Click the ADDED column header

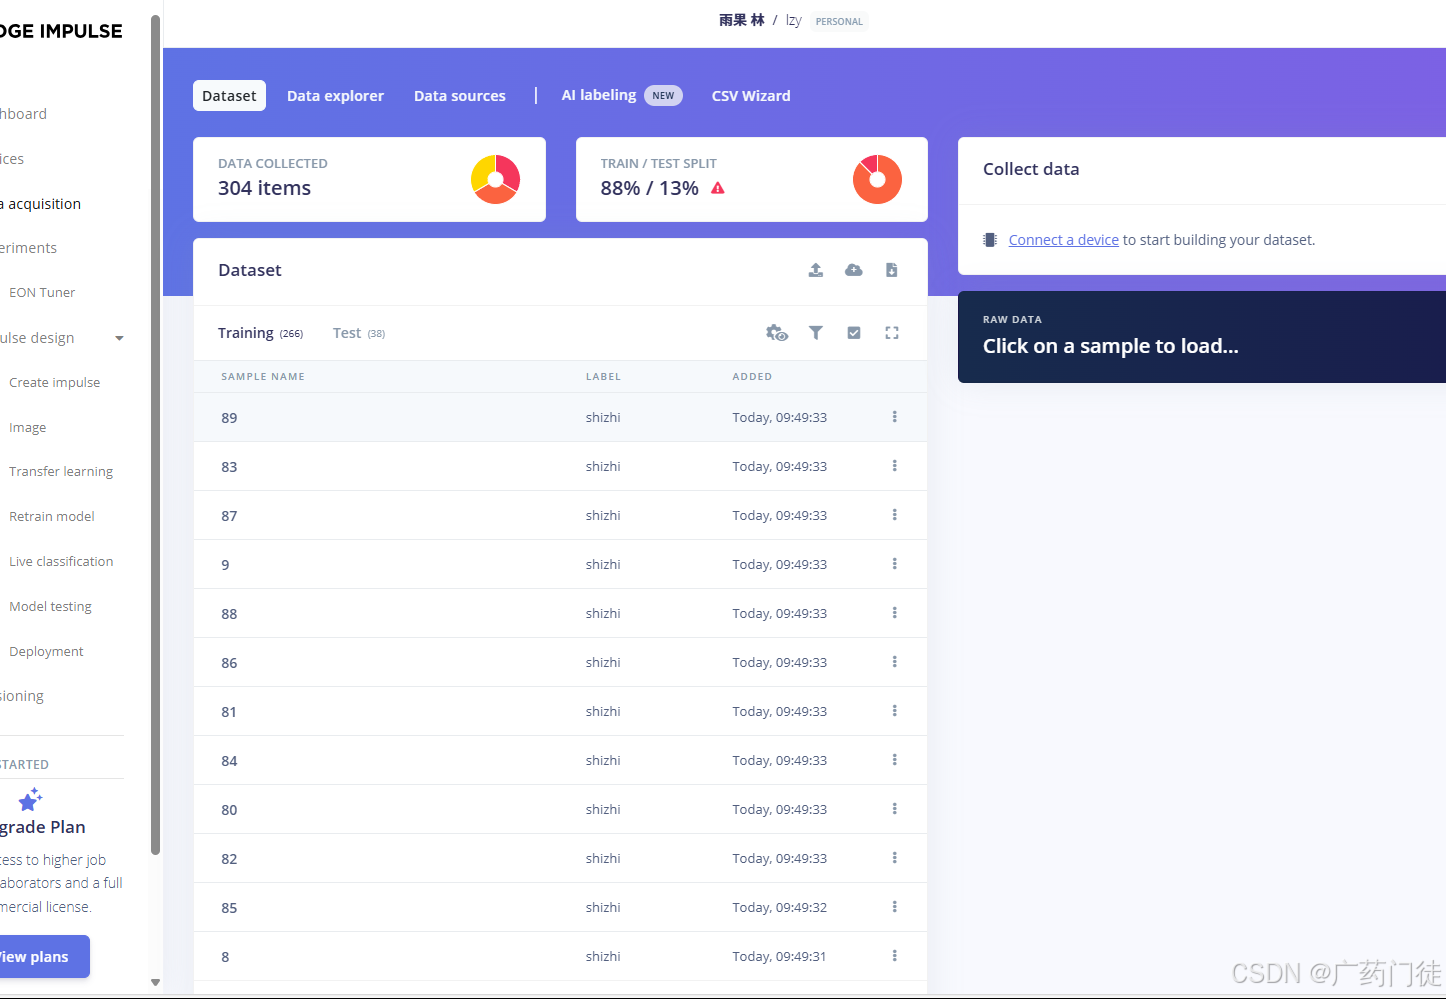(x=752, y=377)
